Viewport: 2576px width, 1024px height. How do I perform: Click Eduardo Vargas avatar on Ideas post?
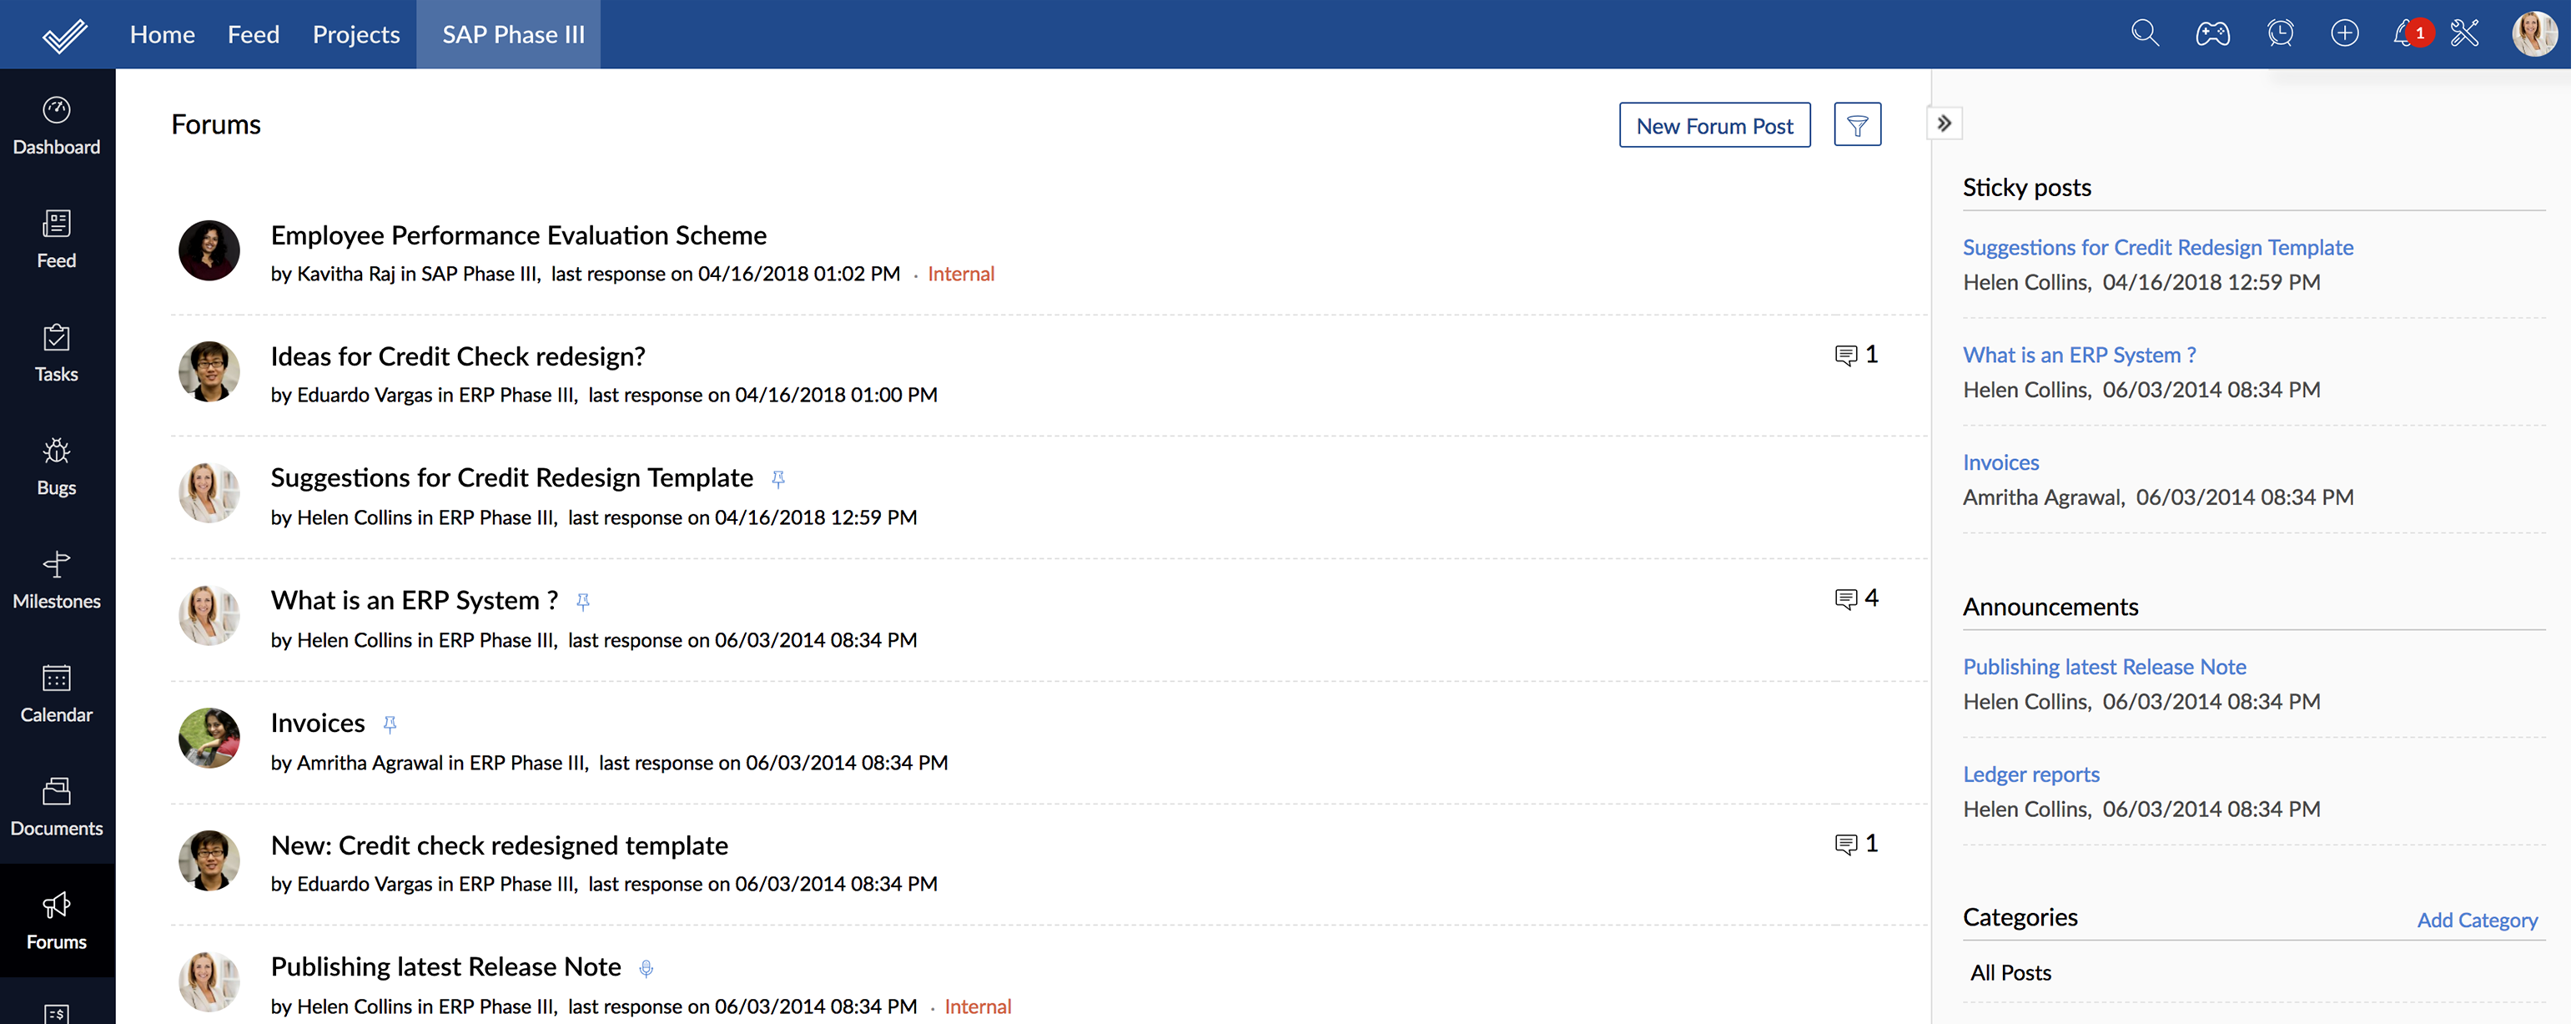(x=209, y=372)
